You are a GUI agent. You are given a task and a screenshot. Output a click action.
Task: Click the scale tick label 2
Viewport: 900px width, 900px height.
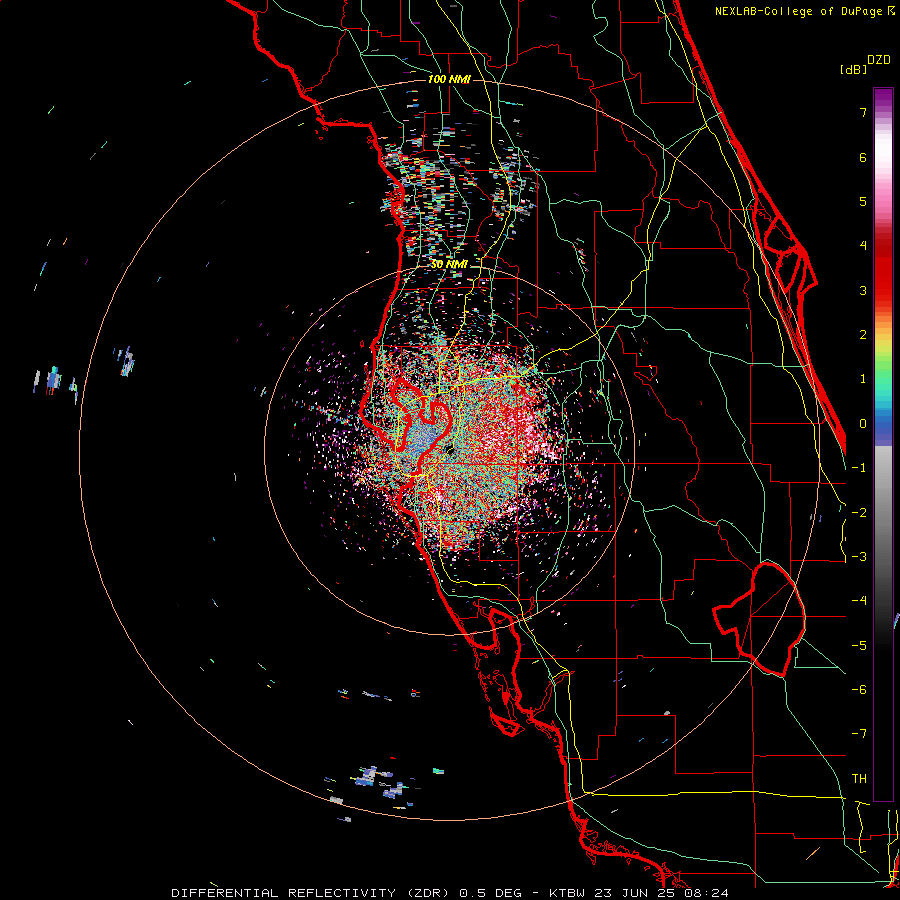(863, 335)
